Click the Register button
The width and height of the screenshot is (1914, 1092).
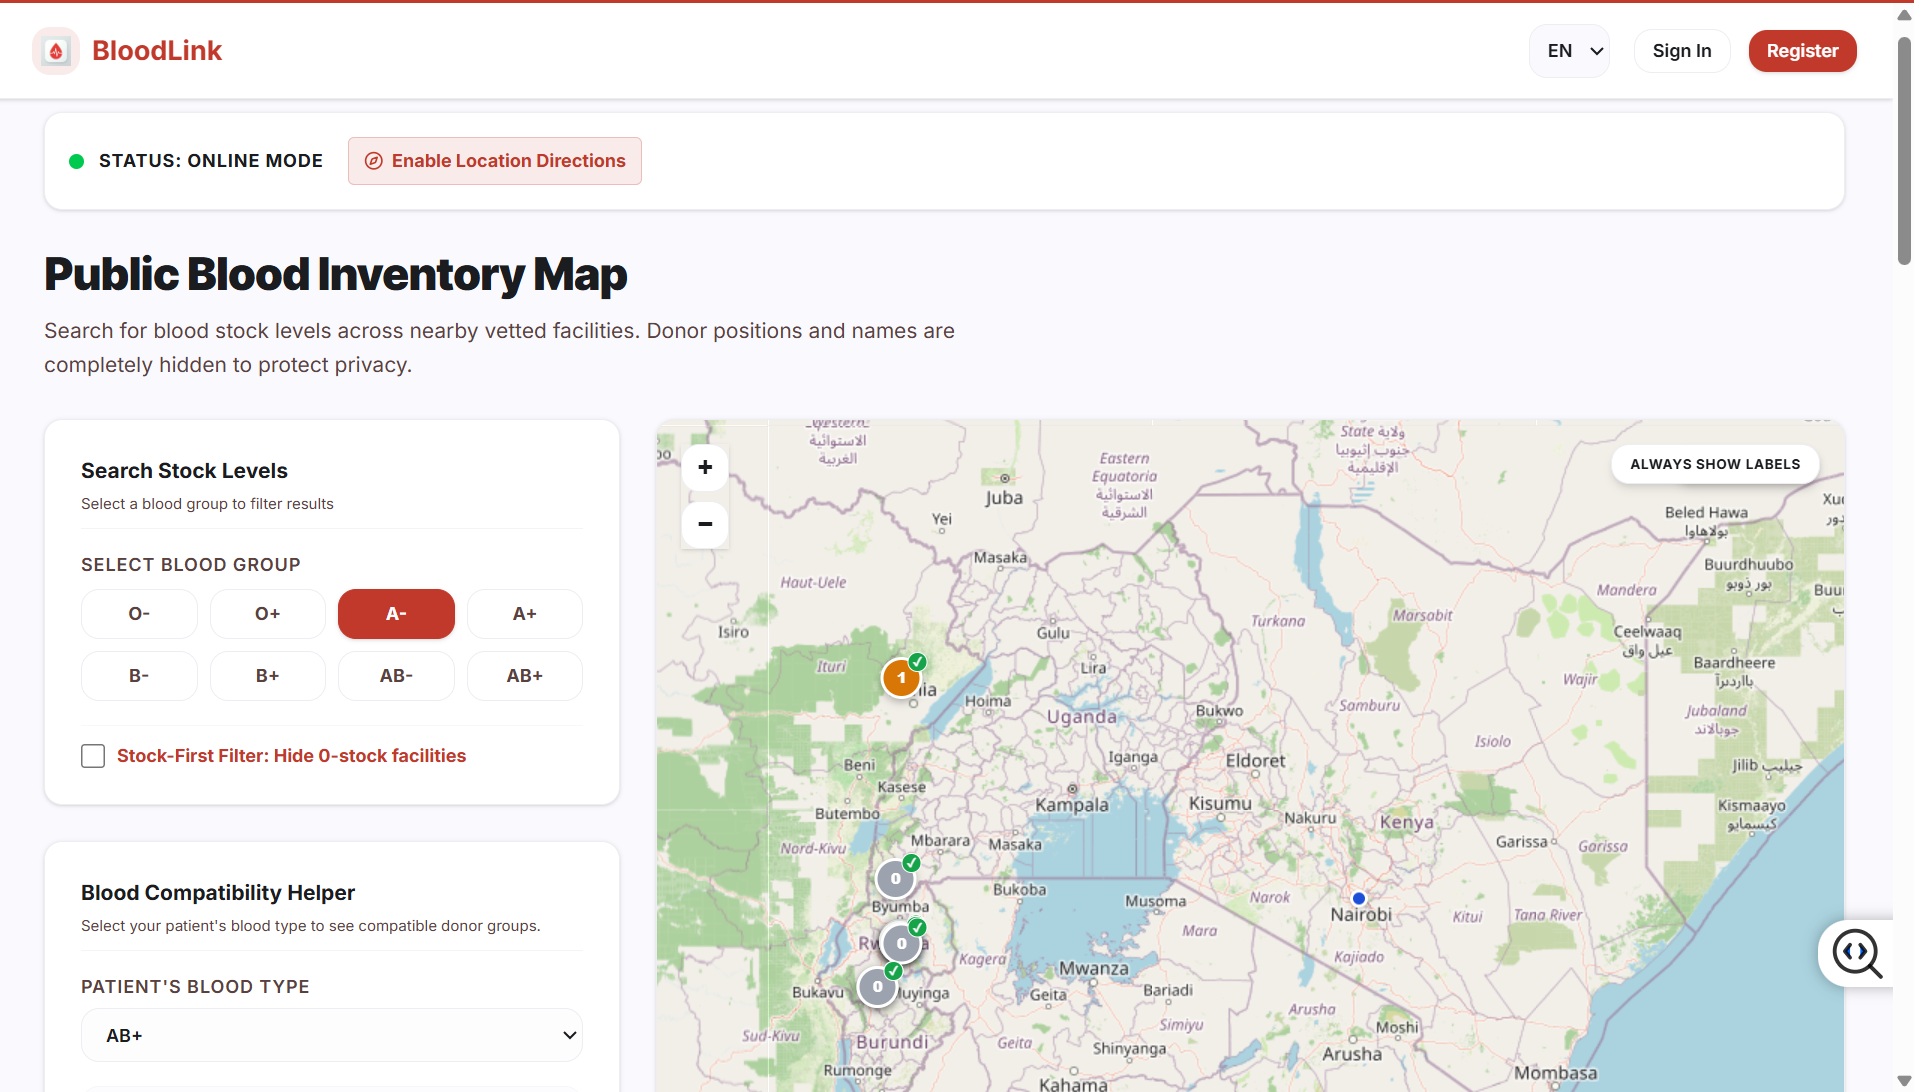coord(1802,51)
